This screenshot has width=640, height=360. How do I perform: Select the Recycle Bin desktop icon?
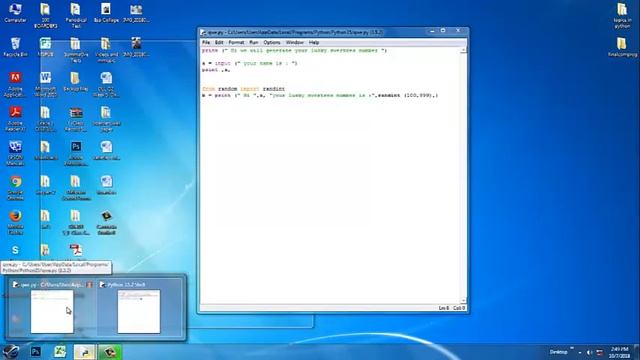(x=15, y=47)
